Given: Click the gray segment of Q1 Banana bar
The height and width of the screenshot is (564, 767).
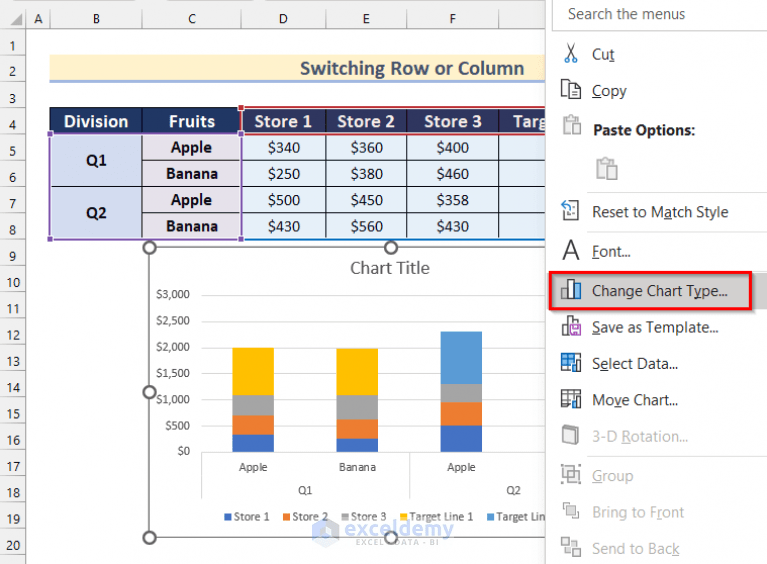Looking at the screenshot, I should point(357,407).
